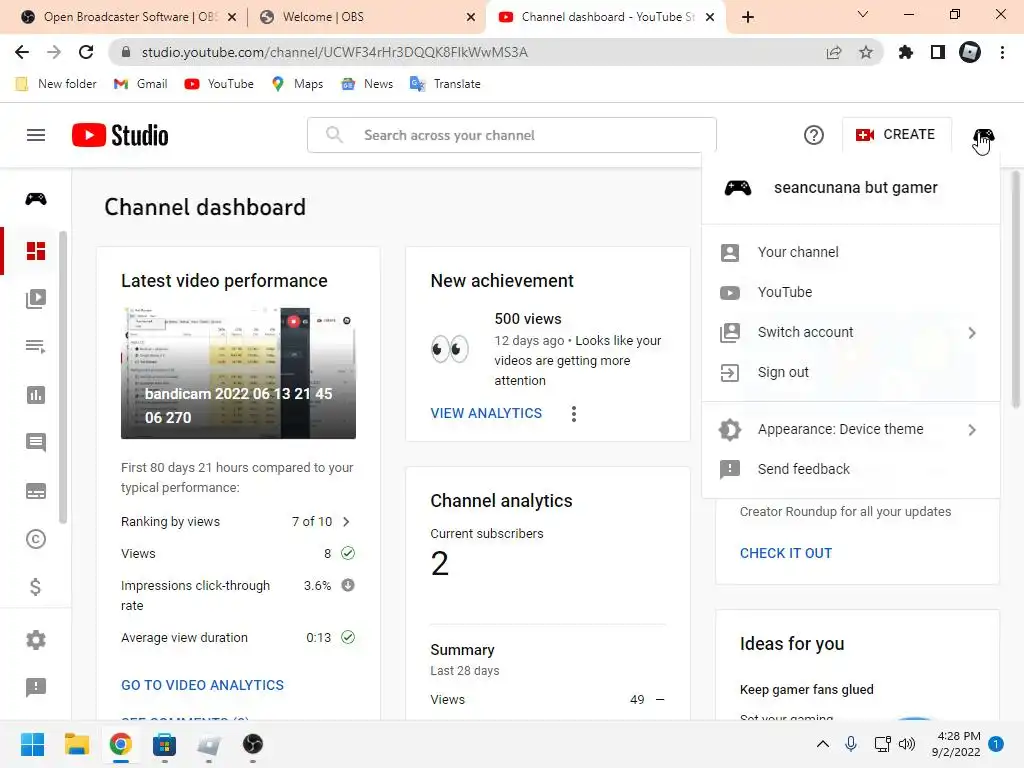Open the Chrome profile avatar
The height and width of the screenshot is (768, 1024).
point(970,52)
